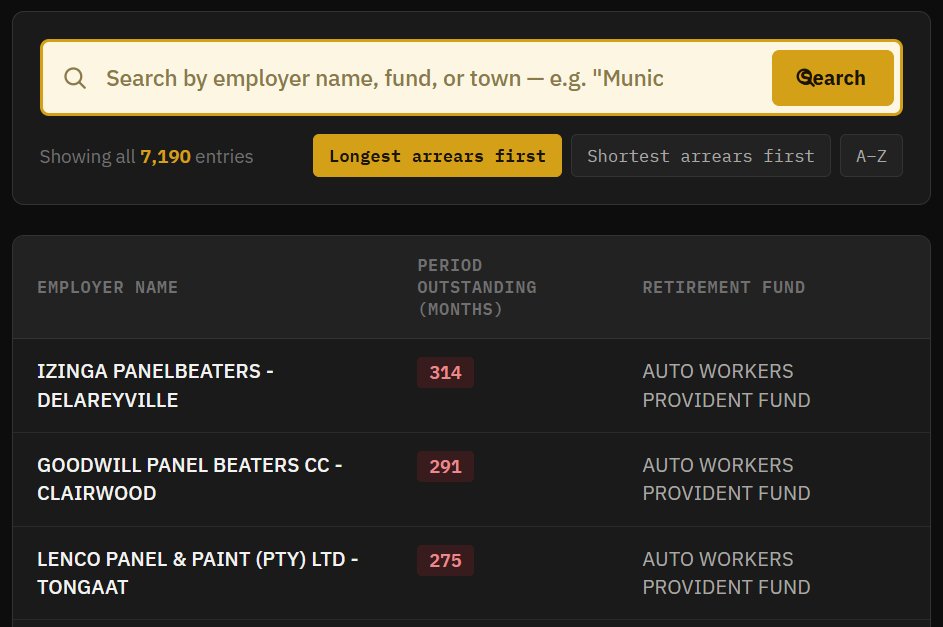Click the Period Outstanding (Months) header
Viewport: 943px width, 627px height.
pyautogui.click(x=477, y=287)
